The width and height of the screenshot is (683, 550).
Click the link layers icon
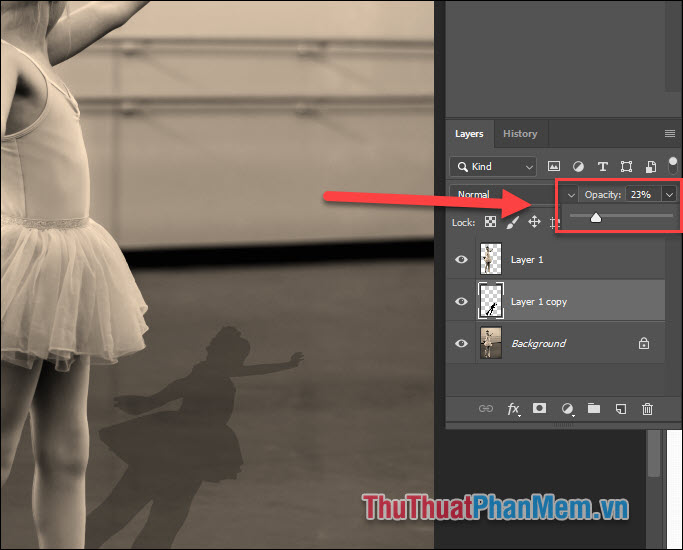486,408
